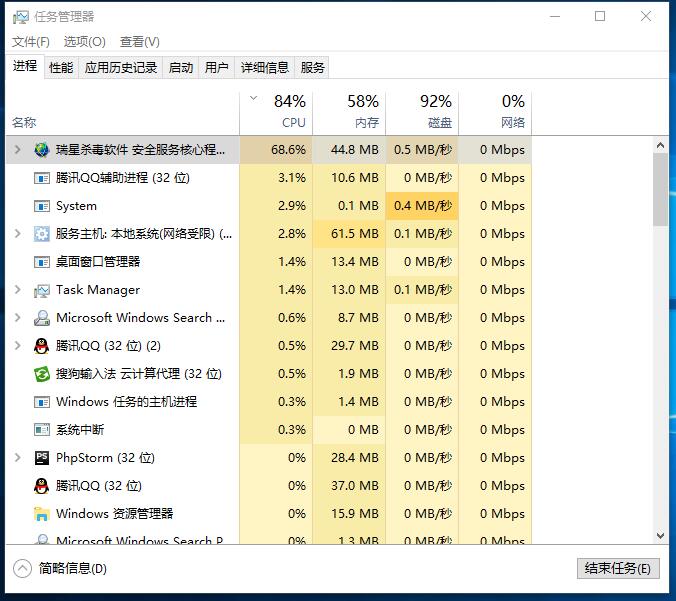Switch to the 性能 tab
The image size is (676, 601).
(61, 68)
